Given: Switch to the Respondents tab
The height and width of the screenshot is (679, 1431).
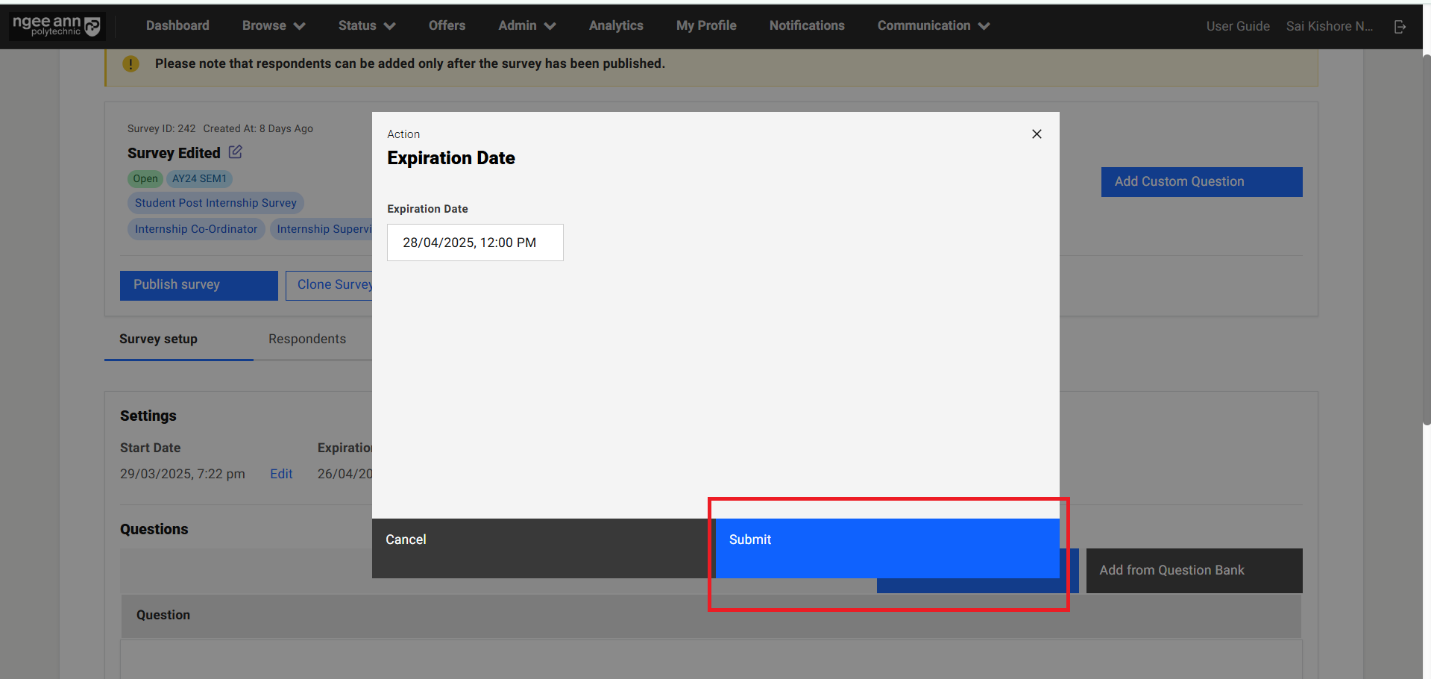Looking at the screenshot, I should (x=307, y=339).
